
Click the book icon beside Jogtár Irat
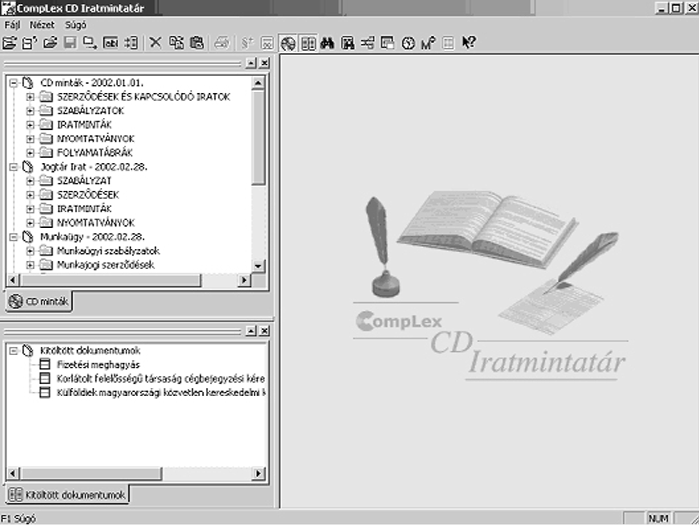click(x=28, y=167)
